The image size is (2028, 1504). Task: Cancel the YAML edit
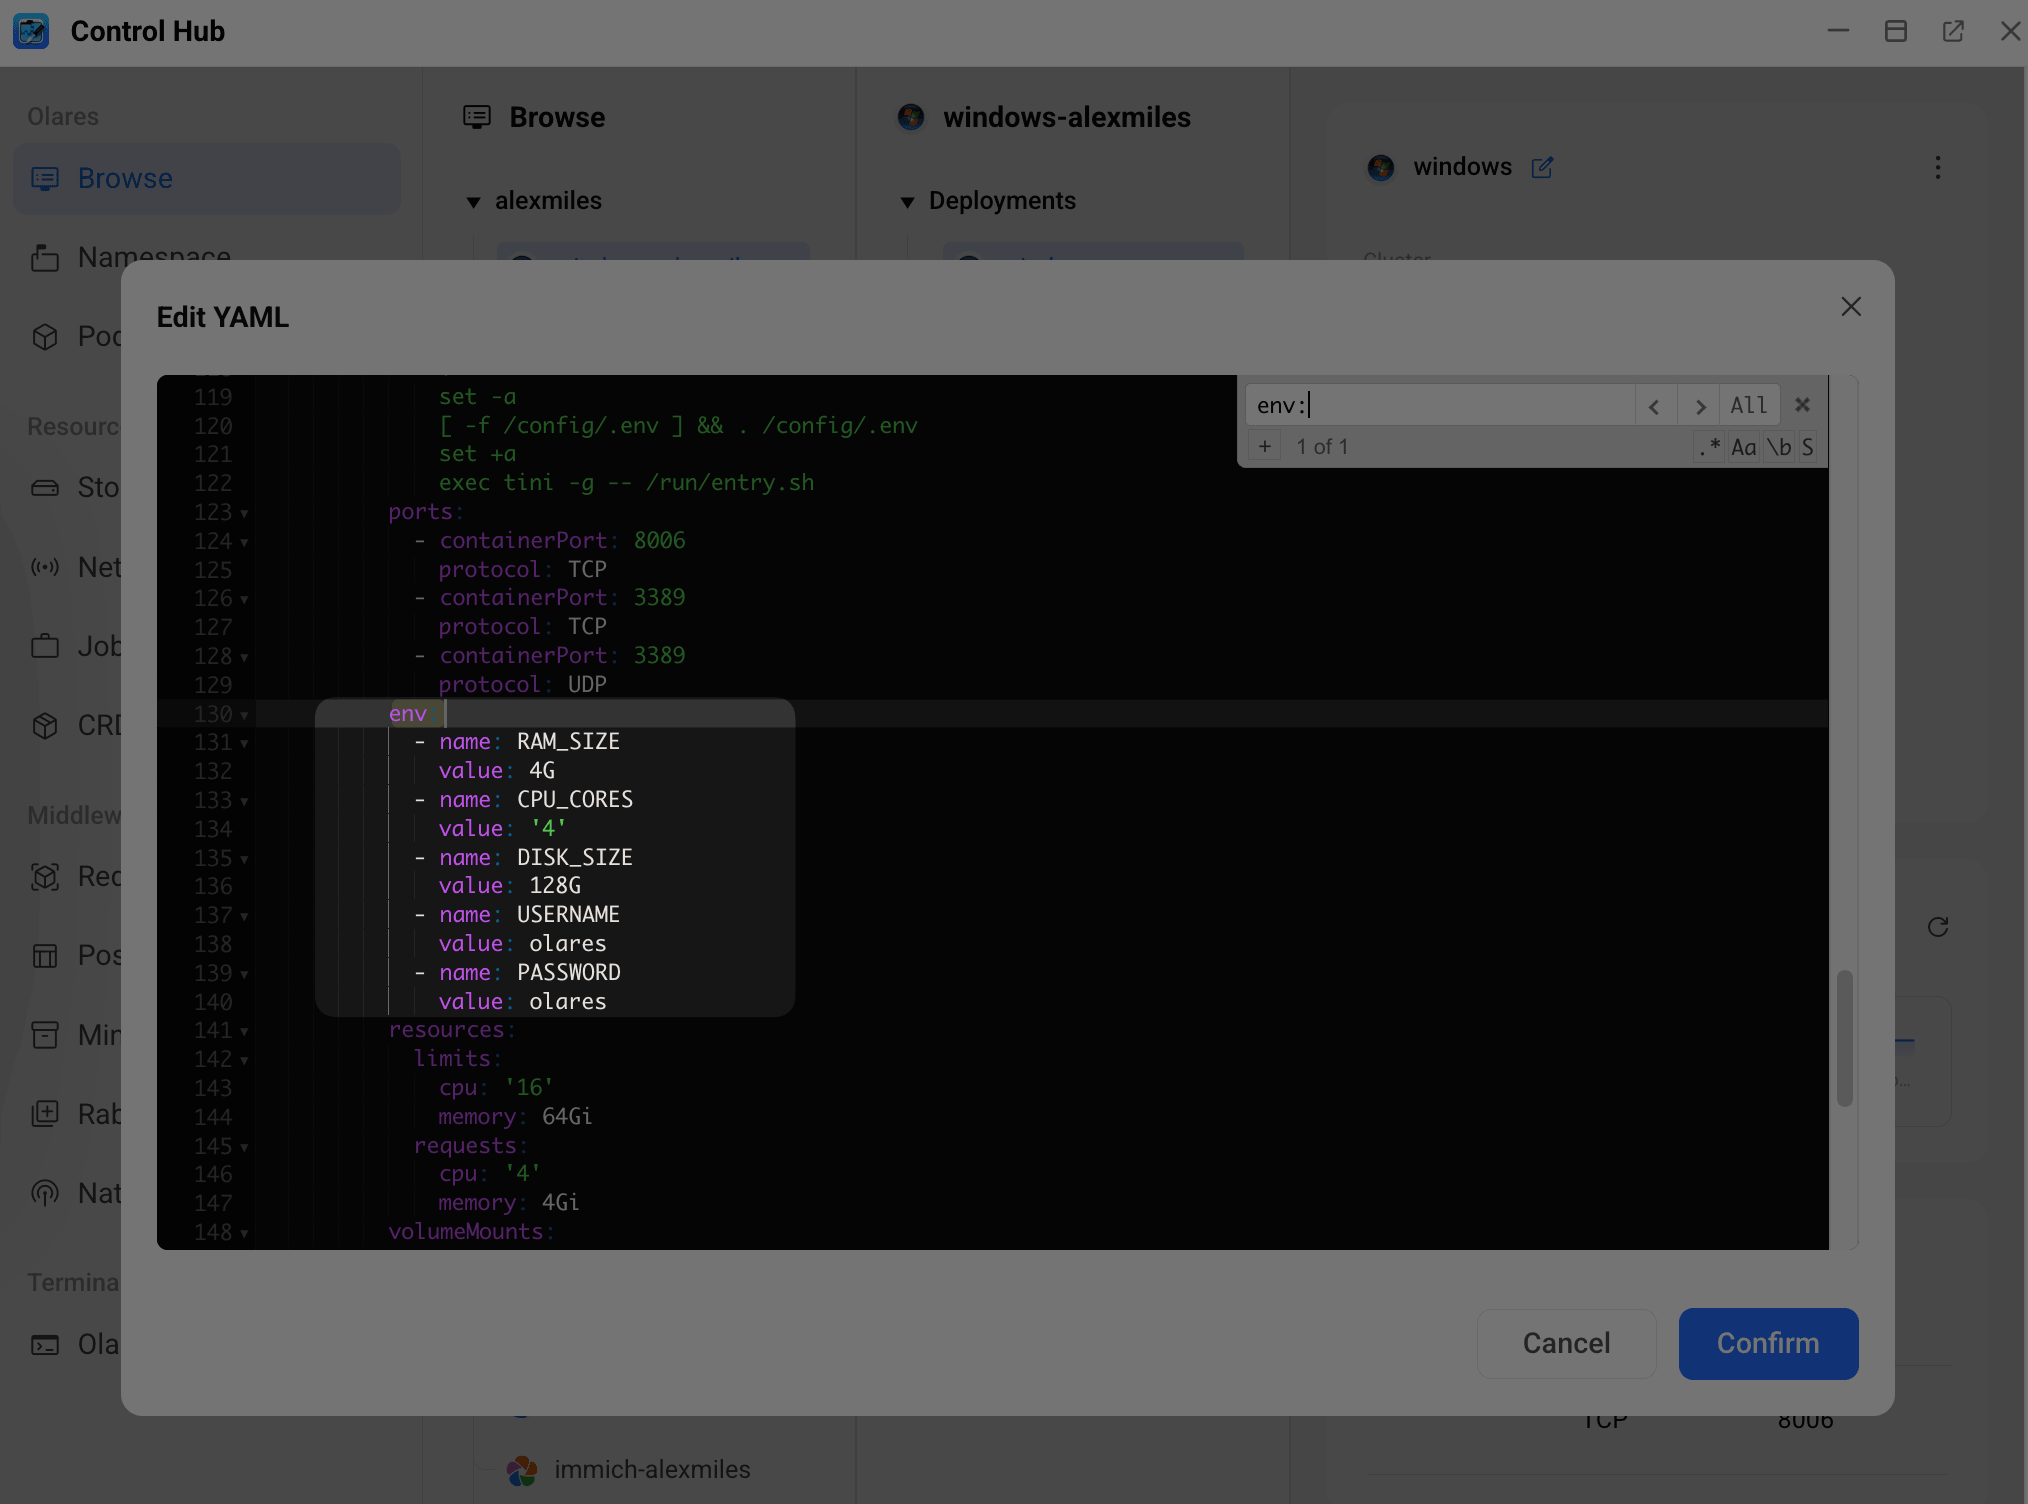[x=1566, y=1343]
